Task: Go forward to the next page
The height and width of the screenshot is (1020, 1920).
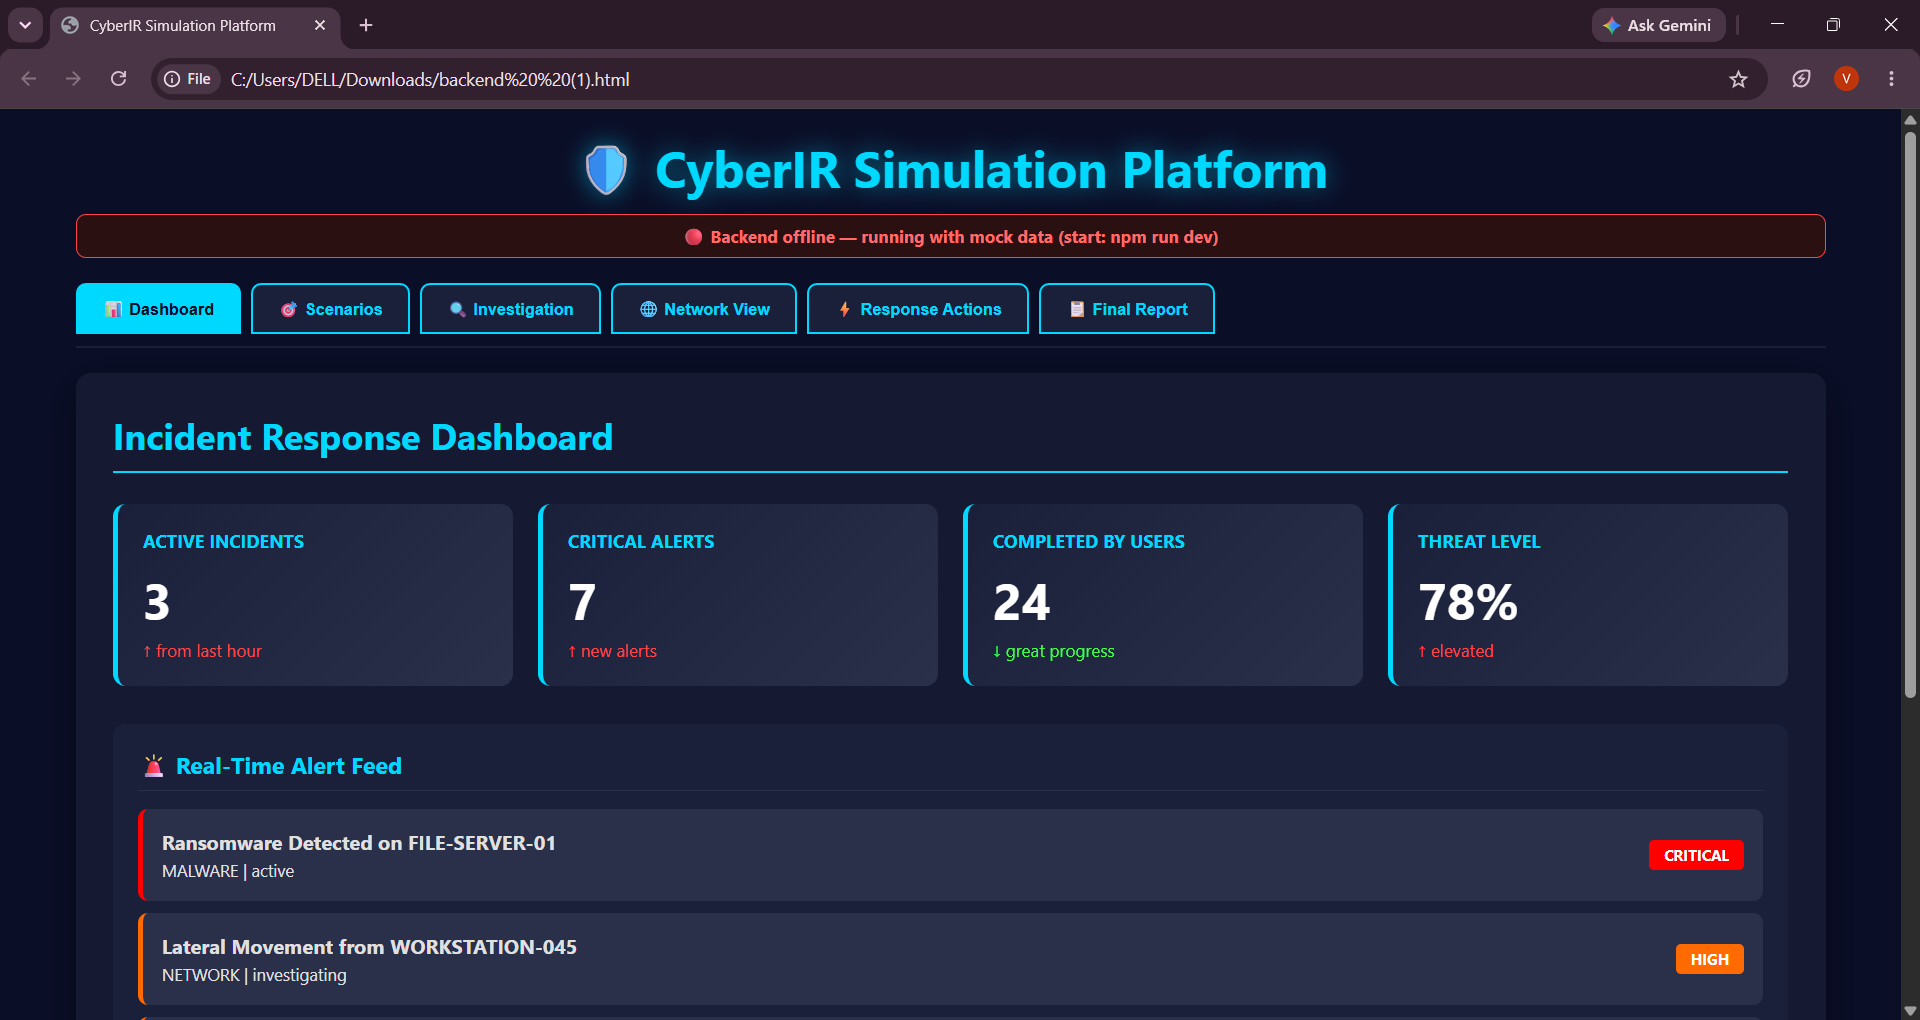Action: 73,79
